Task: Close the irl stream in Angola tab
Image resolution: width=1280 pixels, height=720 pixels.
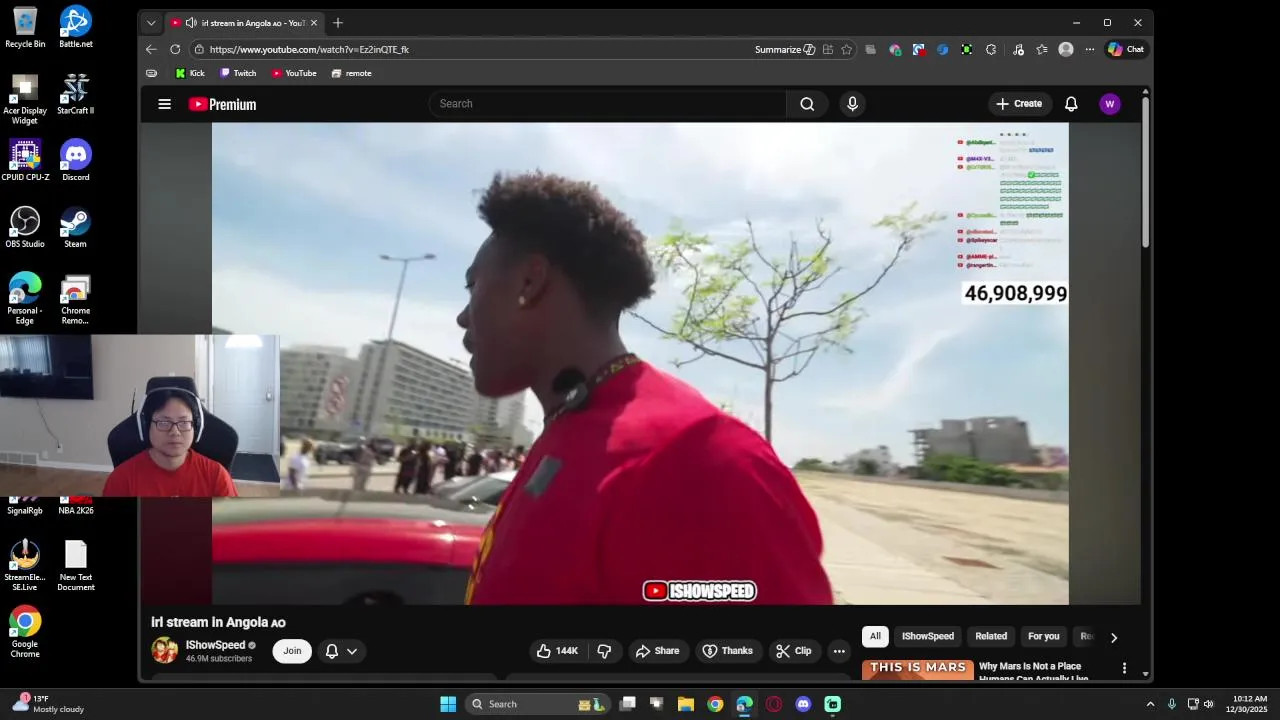Action: click(x=314, y=22)
